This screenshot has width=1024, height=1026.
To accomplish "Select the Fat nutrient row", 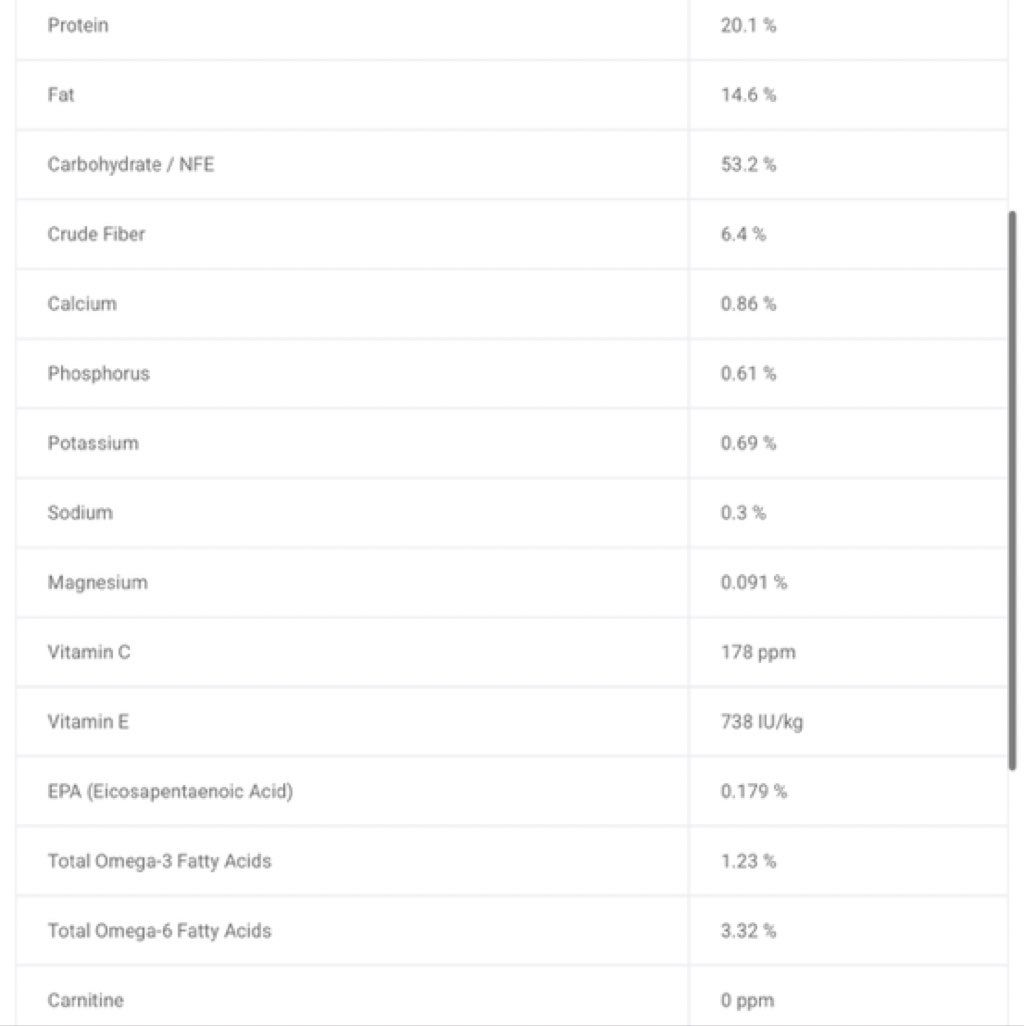I will (x=512, y=95).
